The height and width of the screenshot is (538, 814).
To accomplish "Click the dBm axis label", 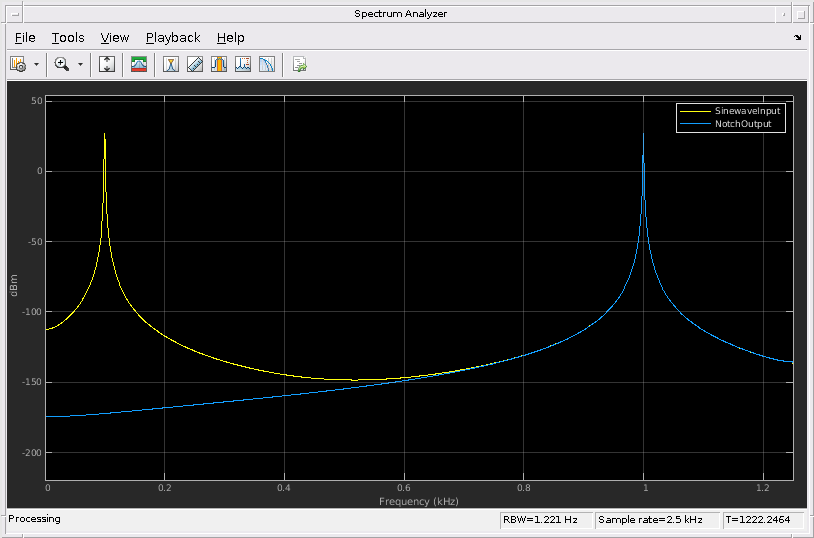I will click(x=14, y=285).
